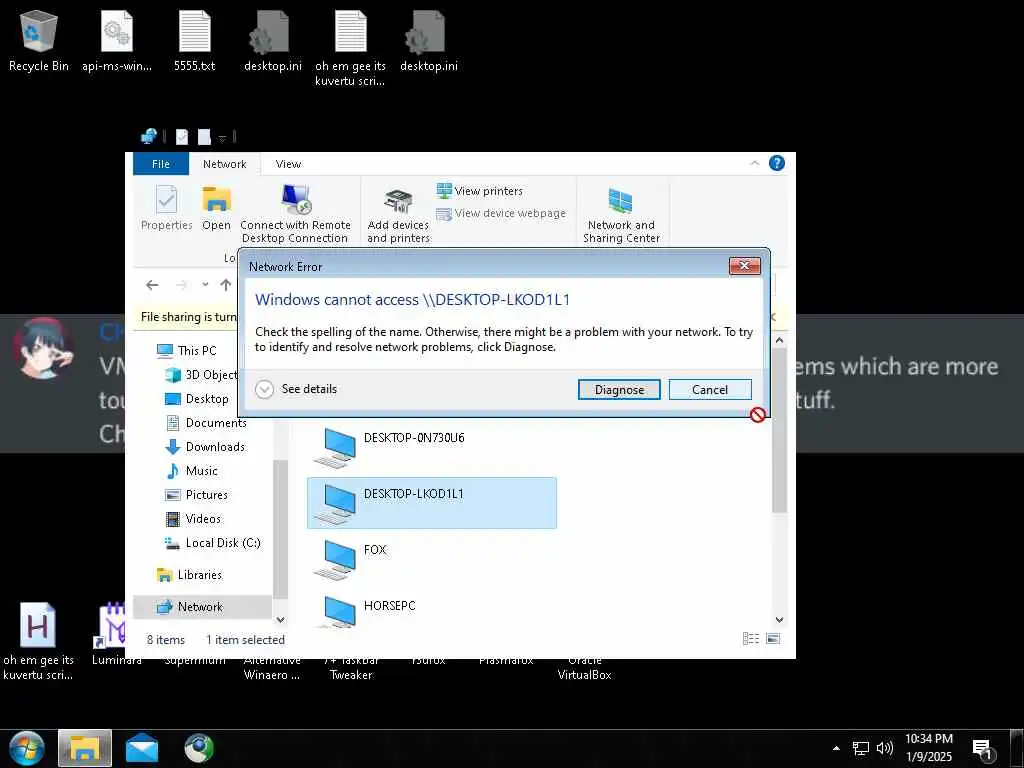Click navigation pane scroll down arrow
Image resolution: width=1024 pixels, height=768 pixels.
(280, 620)
